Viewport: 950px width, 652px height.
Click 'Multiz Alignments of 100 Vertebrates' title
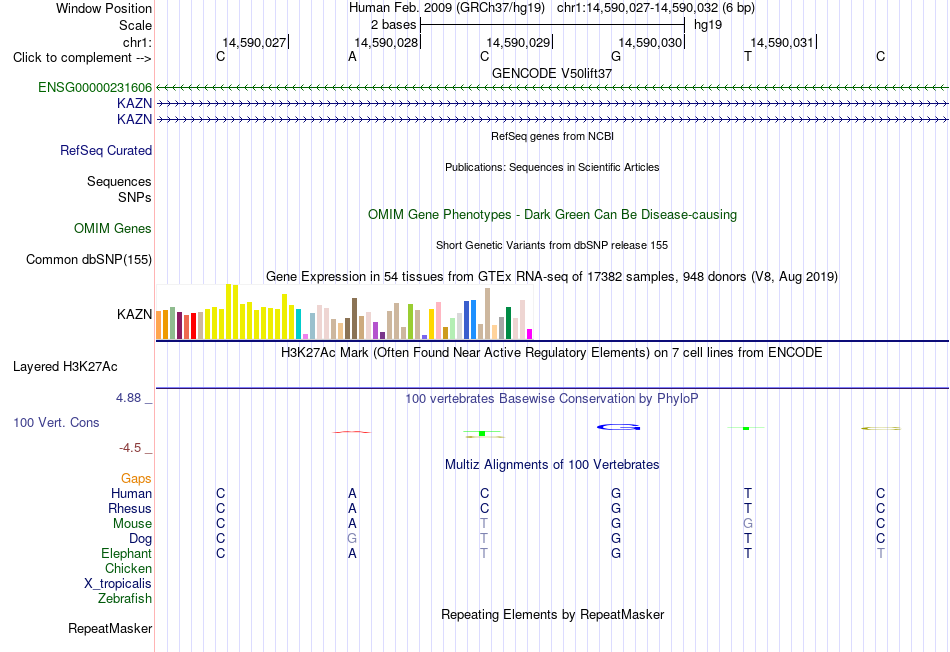[x=552, y=465]
